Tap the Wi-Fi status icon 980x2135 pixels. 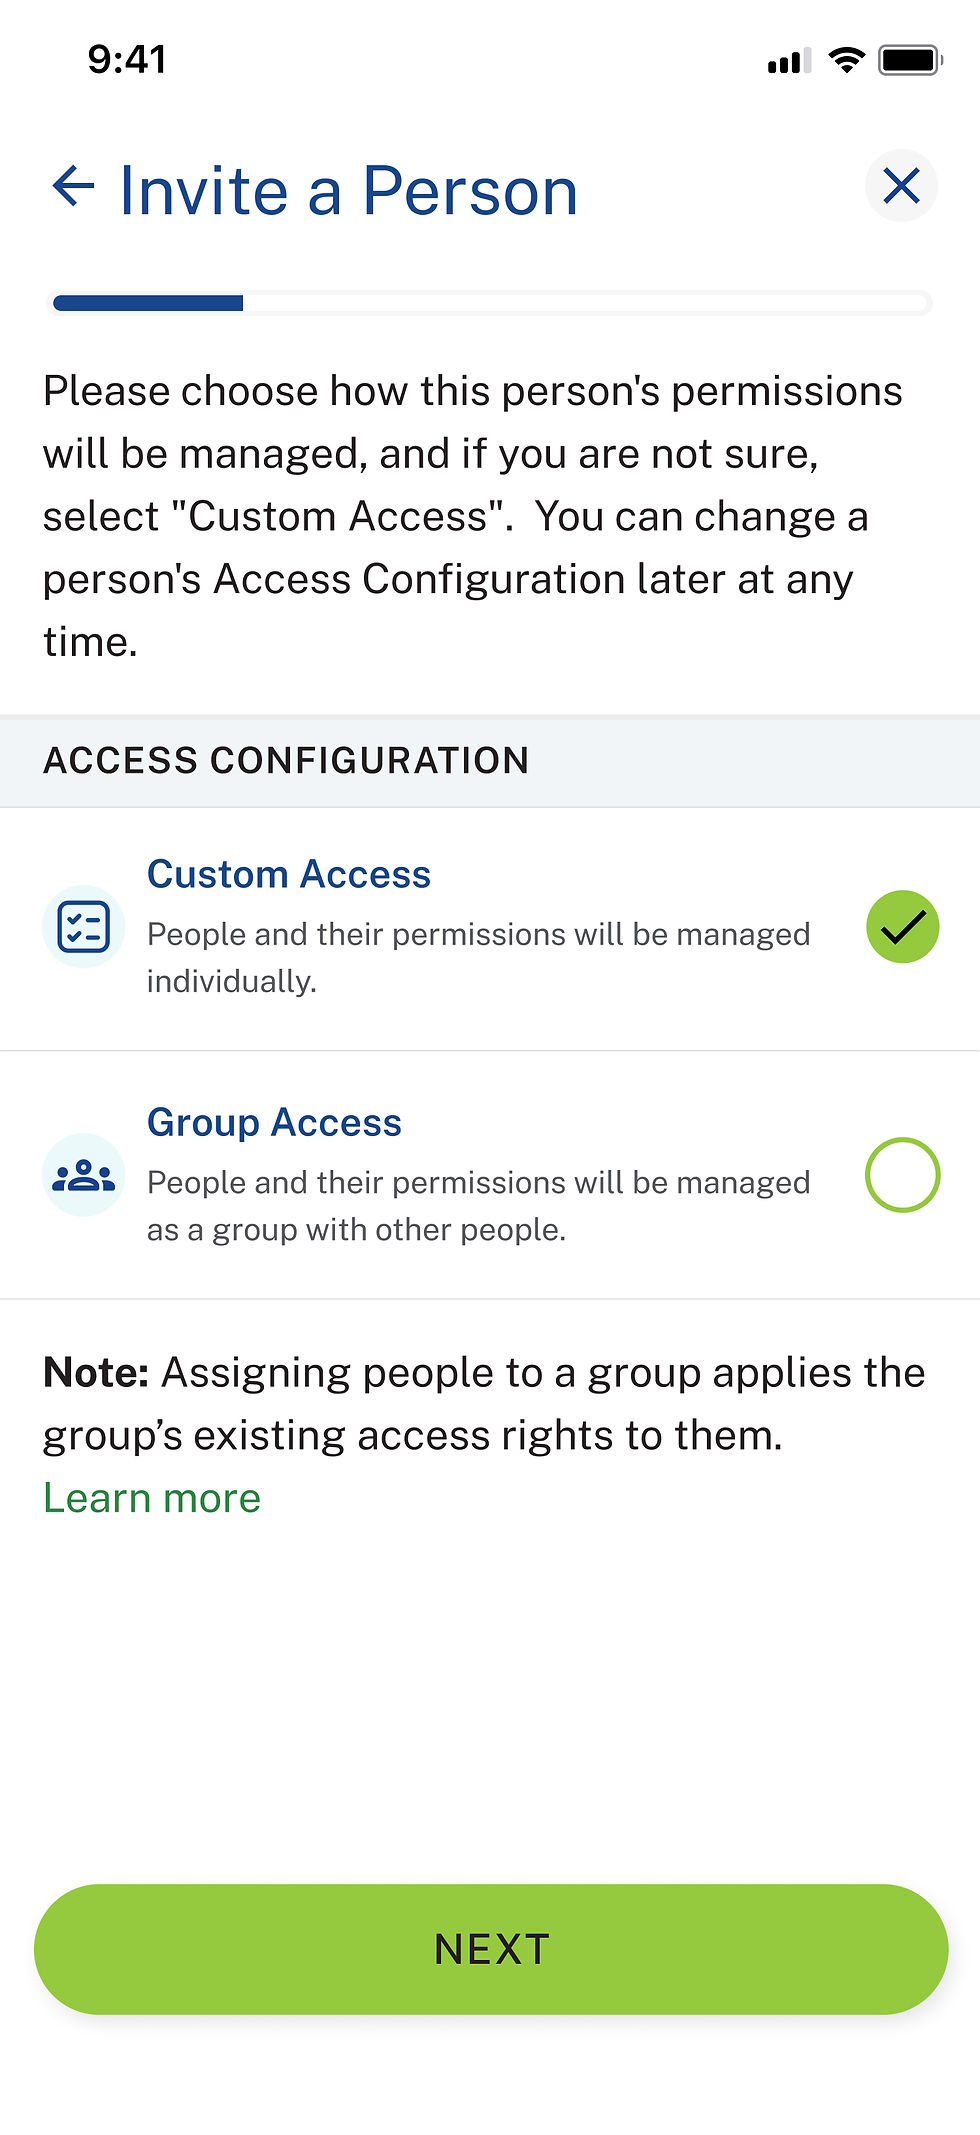point(846,60)
